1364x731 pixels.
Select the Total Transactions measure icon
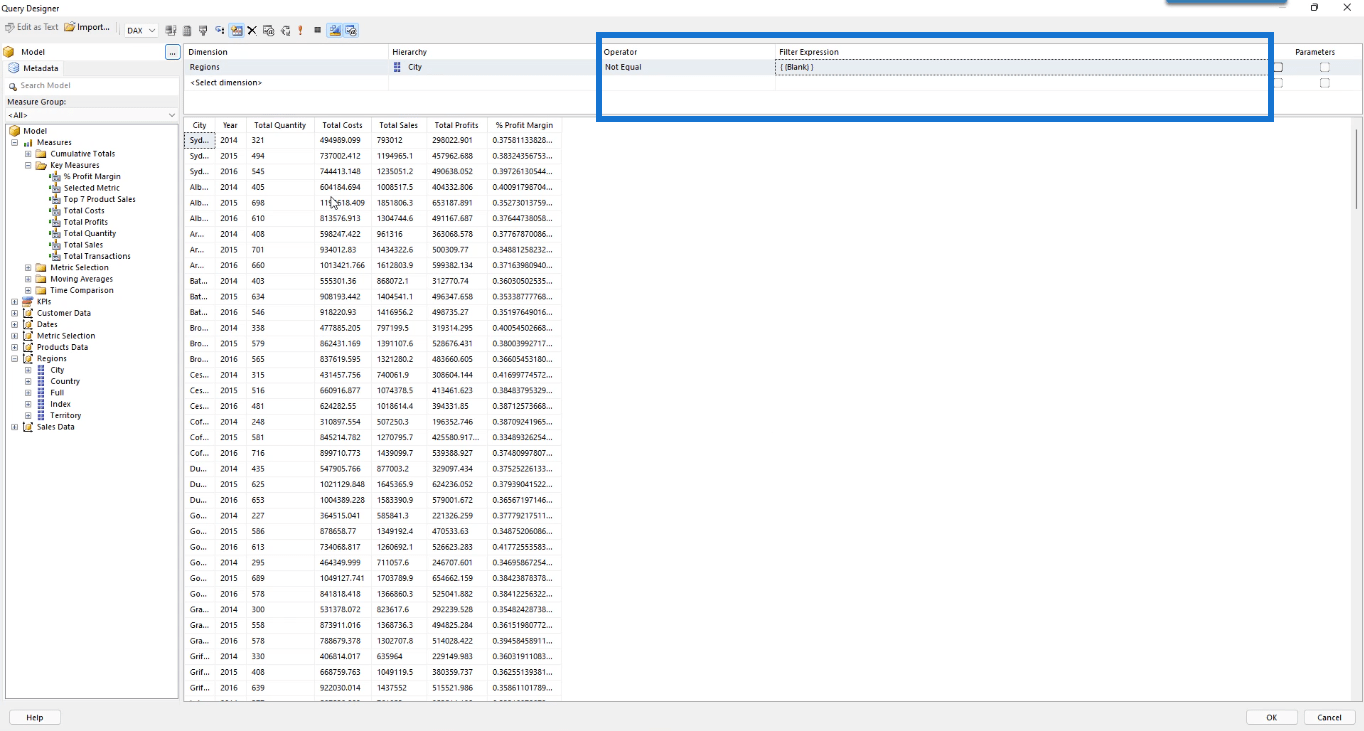coord(55,256)
